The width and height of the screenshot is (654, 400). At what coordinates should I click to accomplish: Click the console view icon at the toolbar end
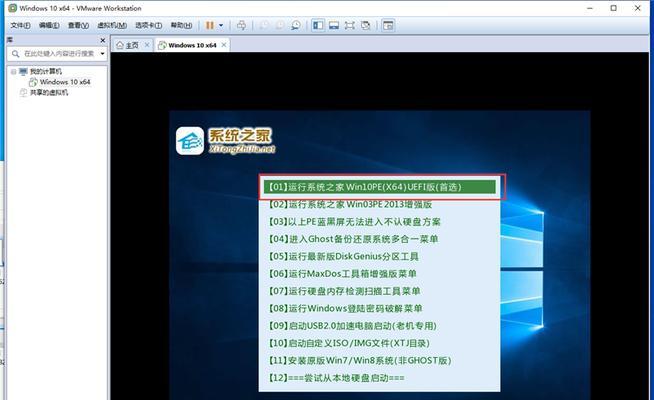coord(388,25)
